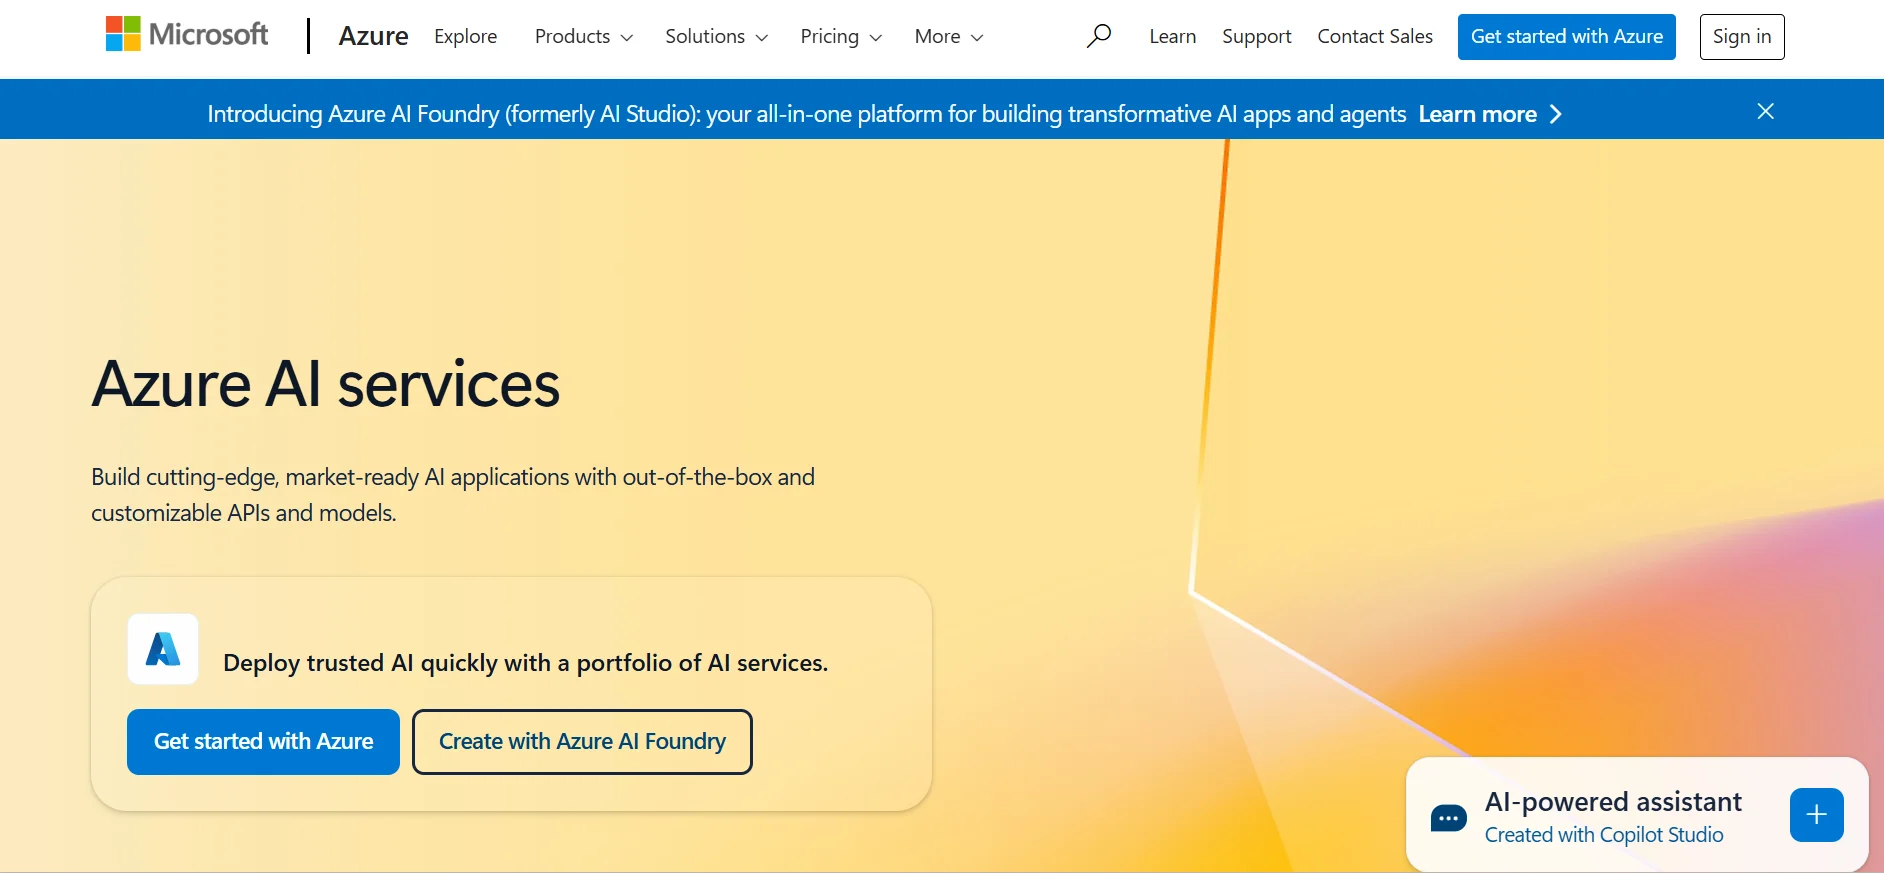Click the Build cutting-edge, market-ready paragraph
The height and width of the screenshot is (873, 1884).
point(453,495)
